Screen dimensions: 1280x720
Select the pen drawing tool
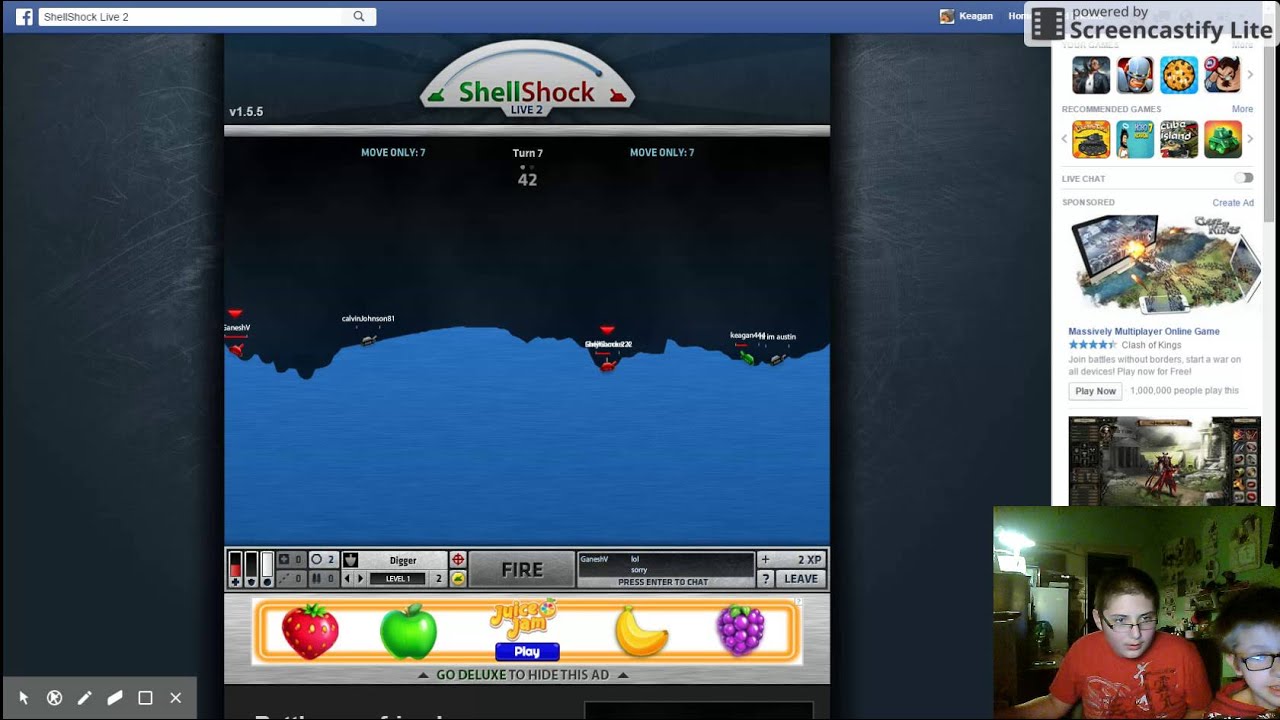[85, 698]
